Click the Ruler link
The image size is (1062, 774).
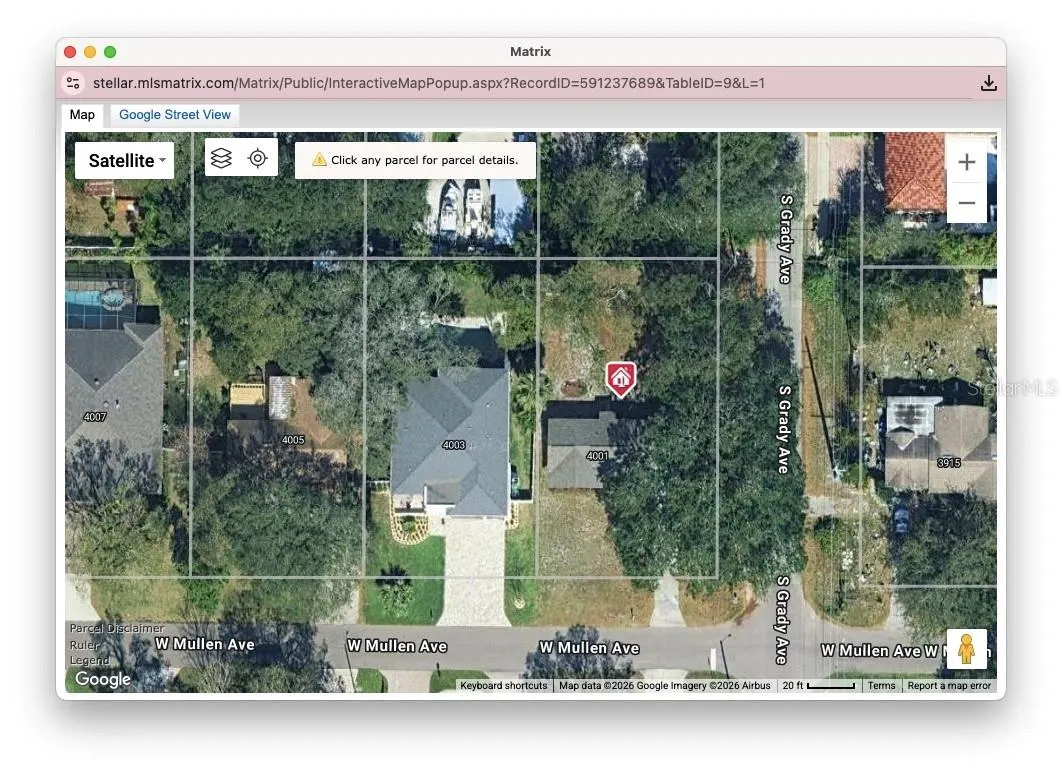point(85,645)
